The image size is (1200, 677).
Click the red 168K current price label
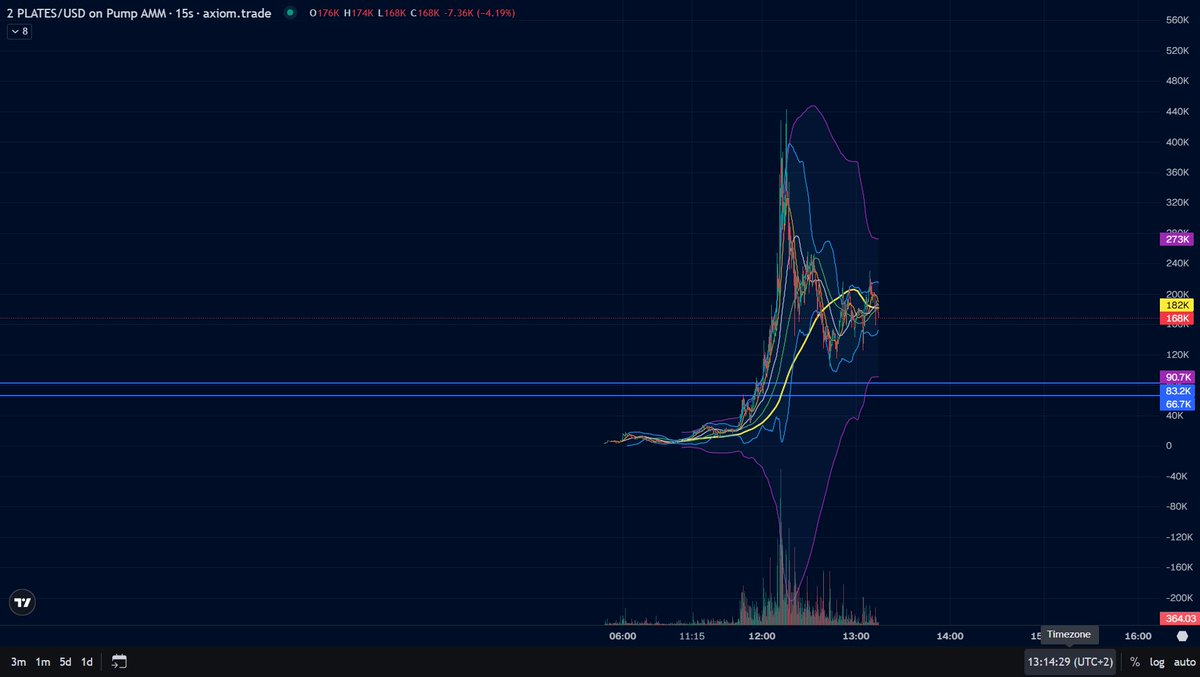coord(1176,319)
